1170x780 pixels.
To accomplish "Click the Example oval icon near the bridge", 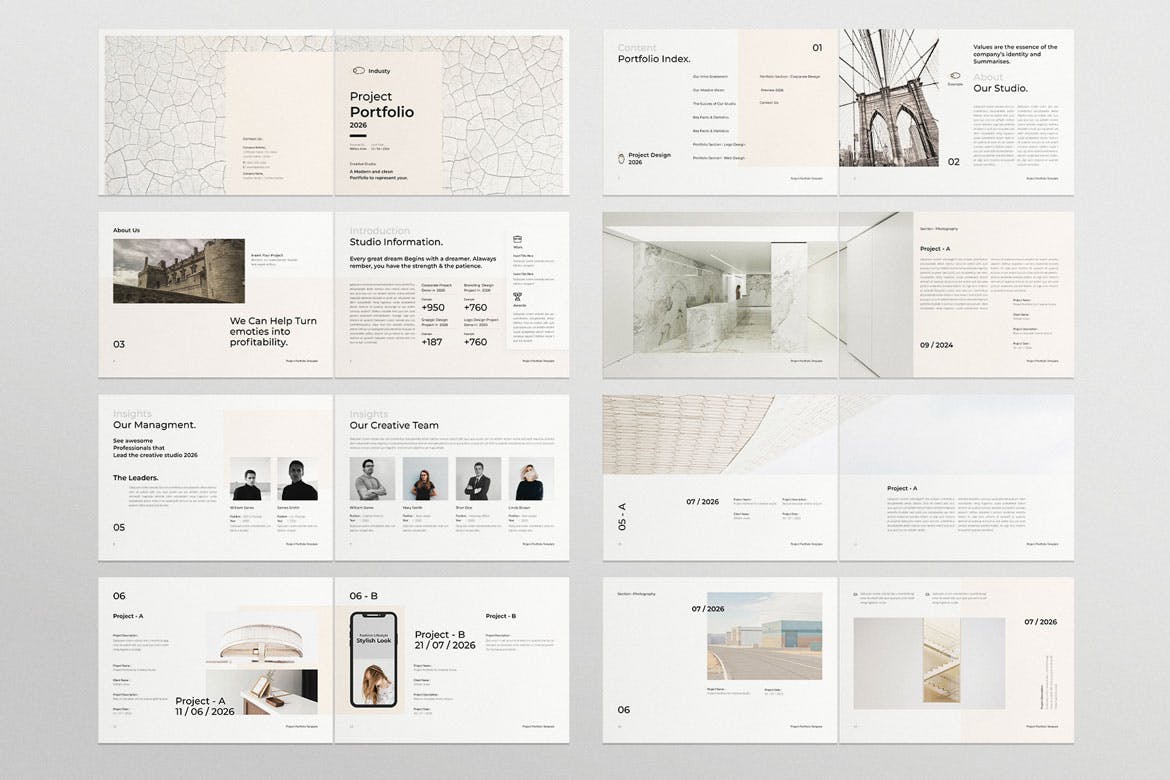I will (954, 74).
